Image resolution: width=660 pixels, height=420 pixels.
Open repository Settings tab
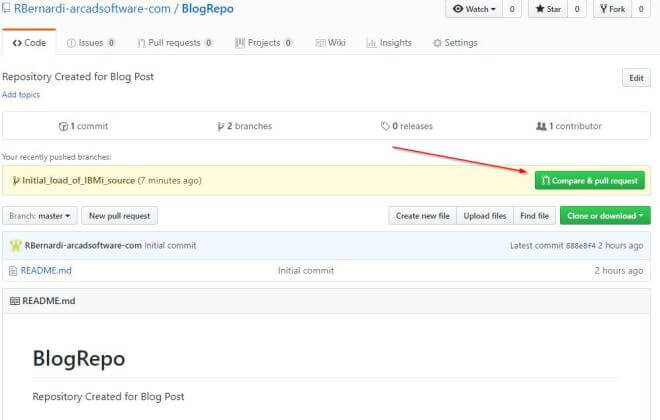(455, 43)
